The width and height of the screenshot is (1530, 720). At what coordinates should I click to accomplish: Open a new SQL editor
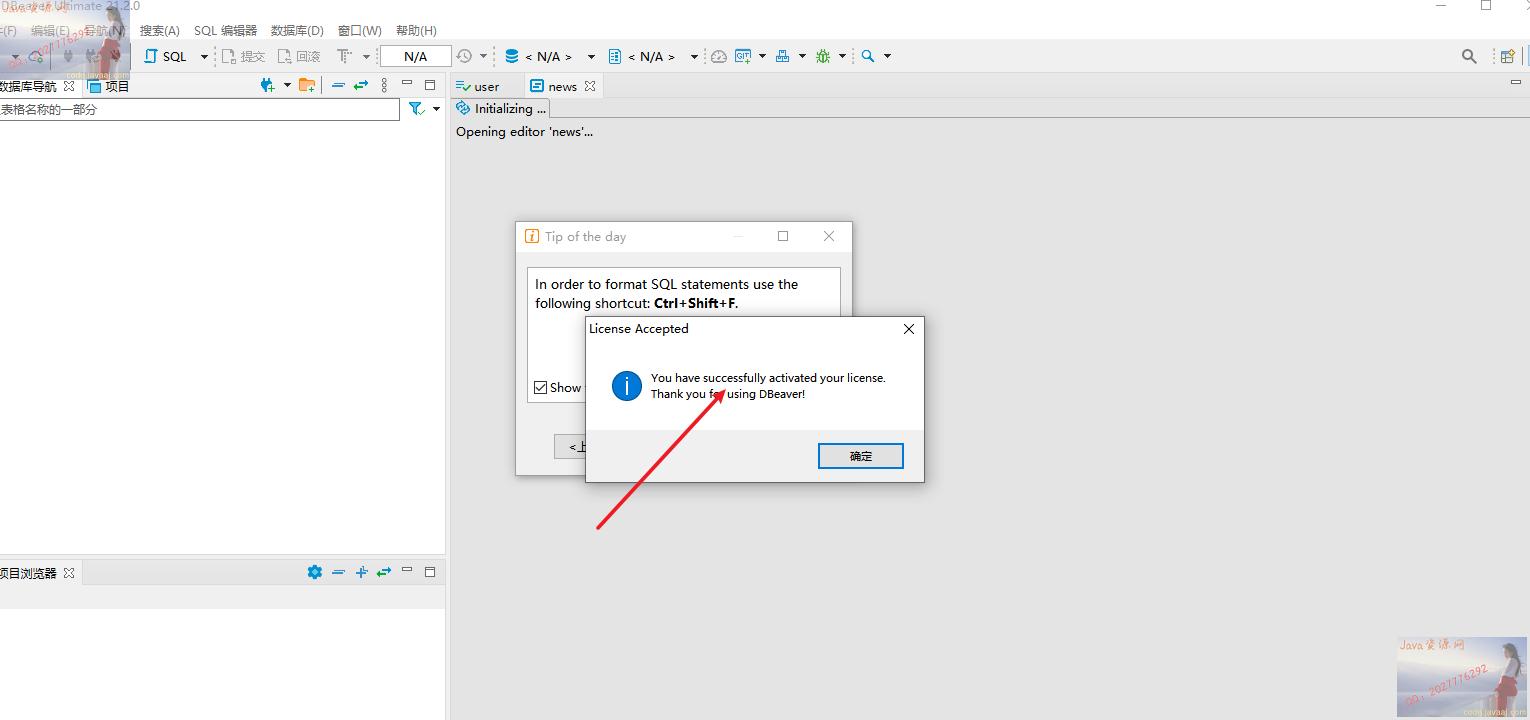(166, 56)
